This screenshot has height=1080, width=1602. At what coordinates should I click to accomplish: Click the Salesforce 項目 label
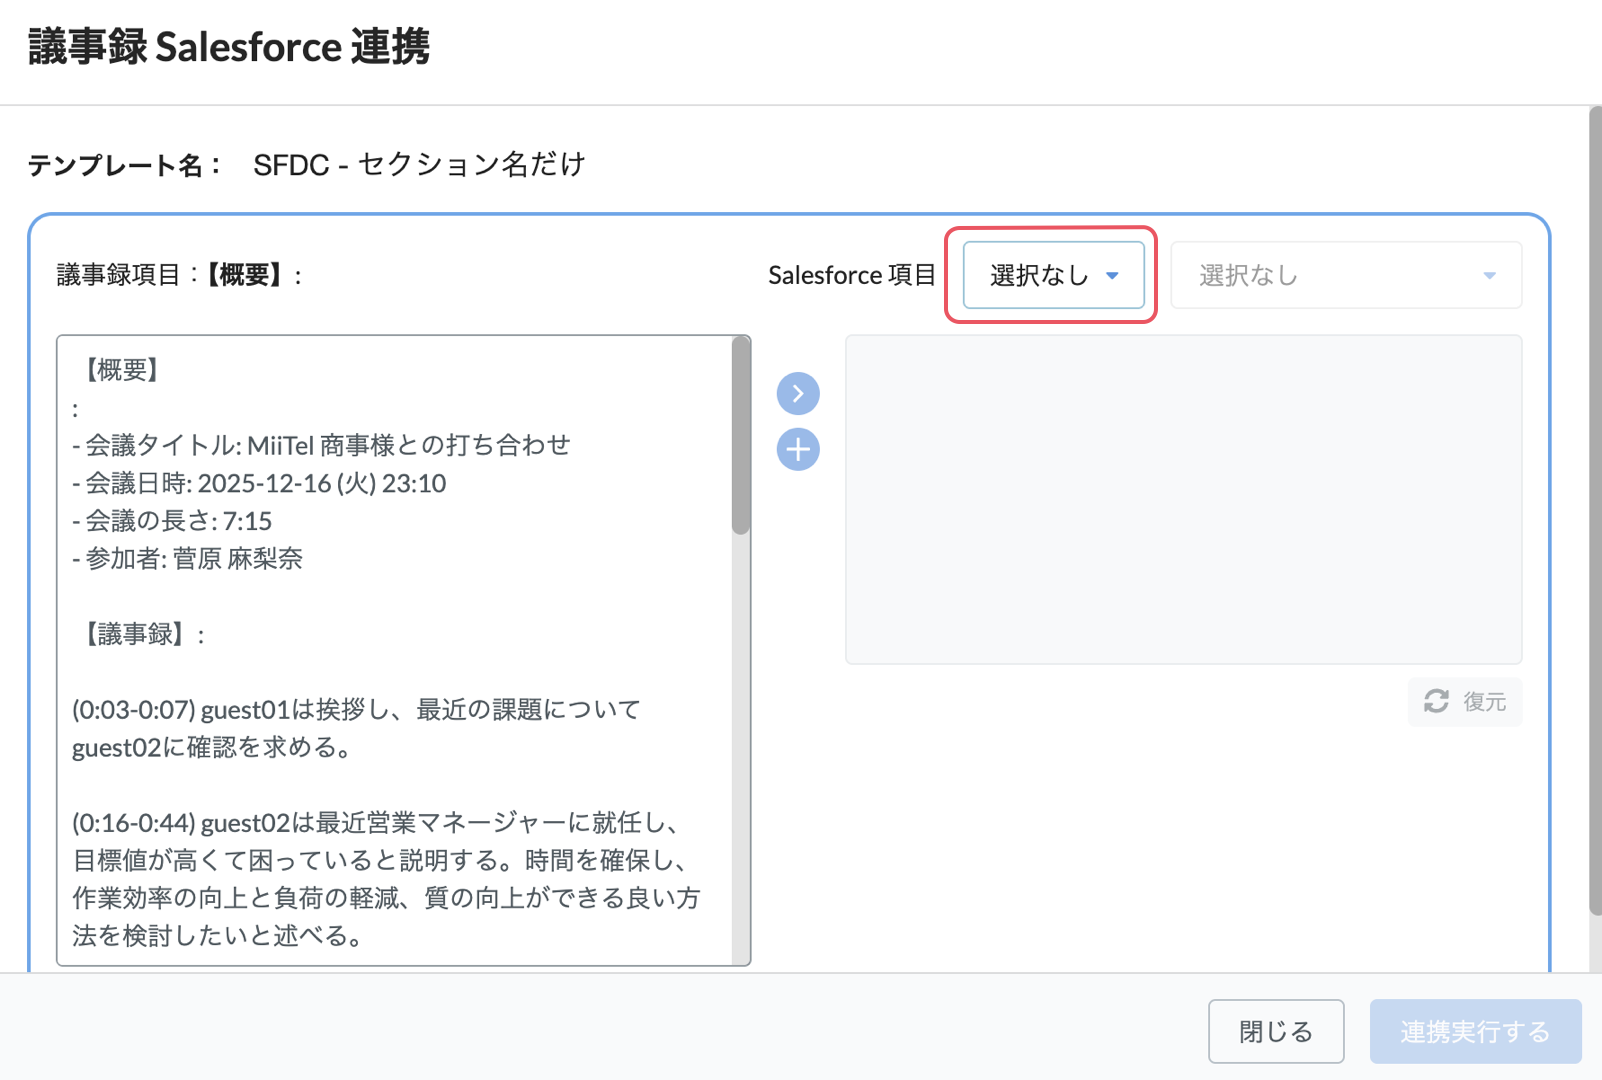(852, 275)
